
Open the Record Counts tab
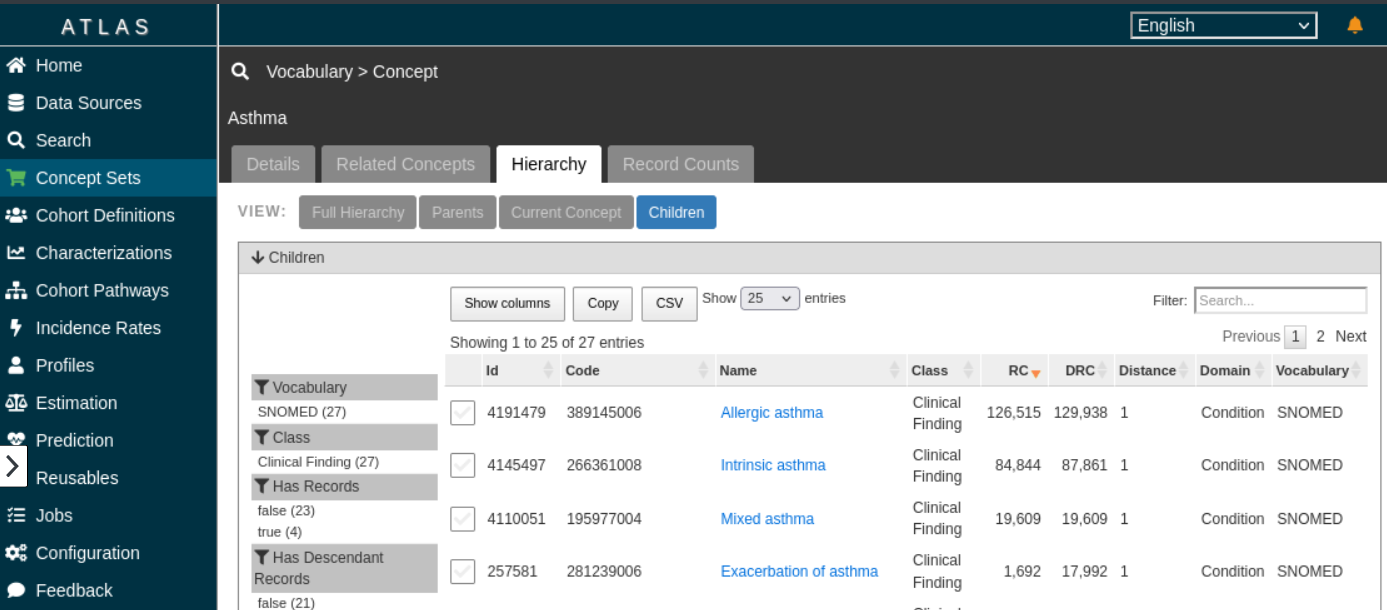(x=680, y=164)
